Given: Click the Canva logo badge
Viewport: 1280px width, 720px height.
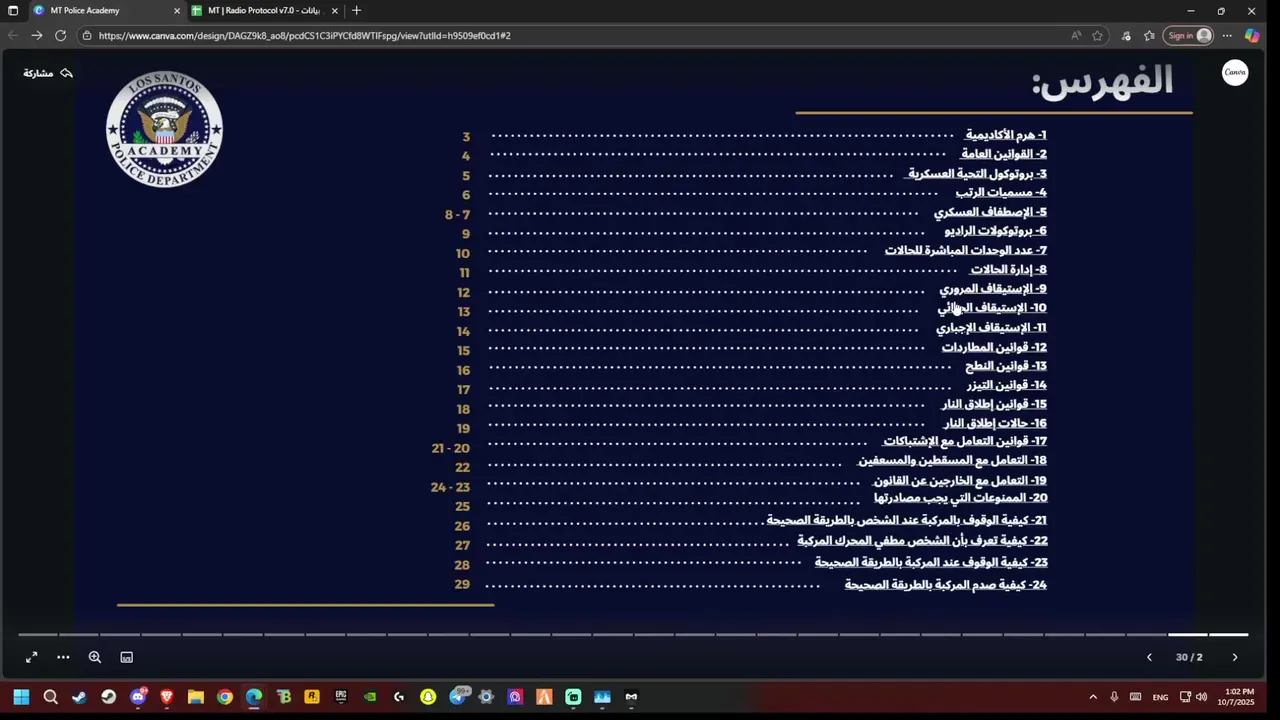Looking at the screenshot, I should tap(1235, 73).
